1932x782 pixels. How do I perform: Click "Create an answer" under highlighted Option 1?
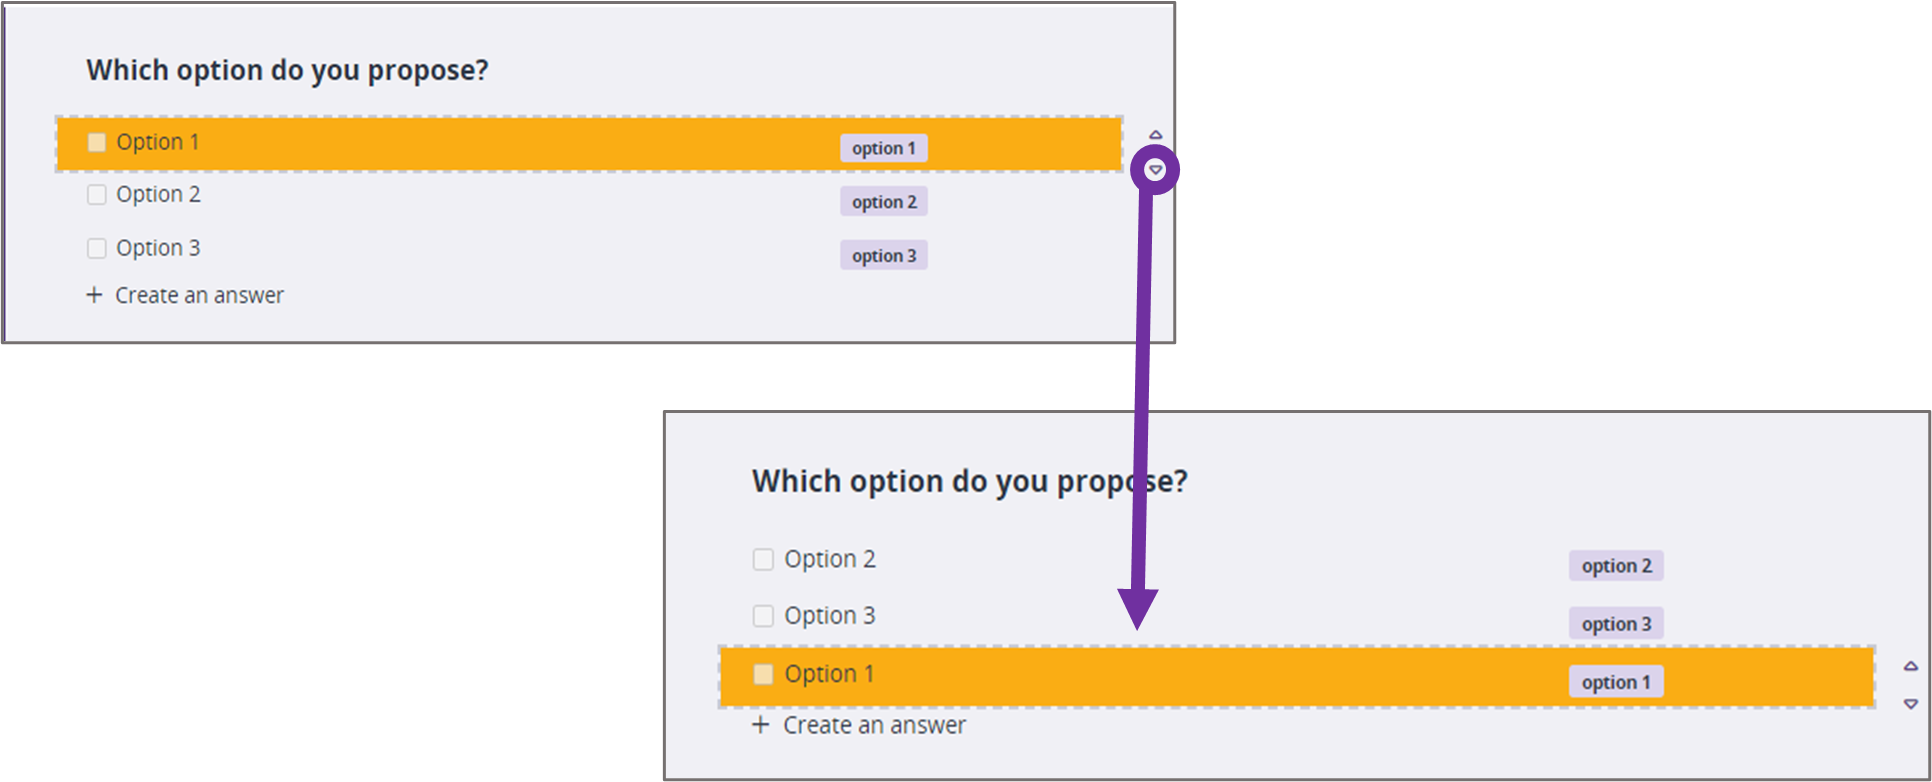tap(874, 725)
